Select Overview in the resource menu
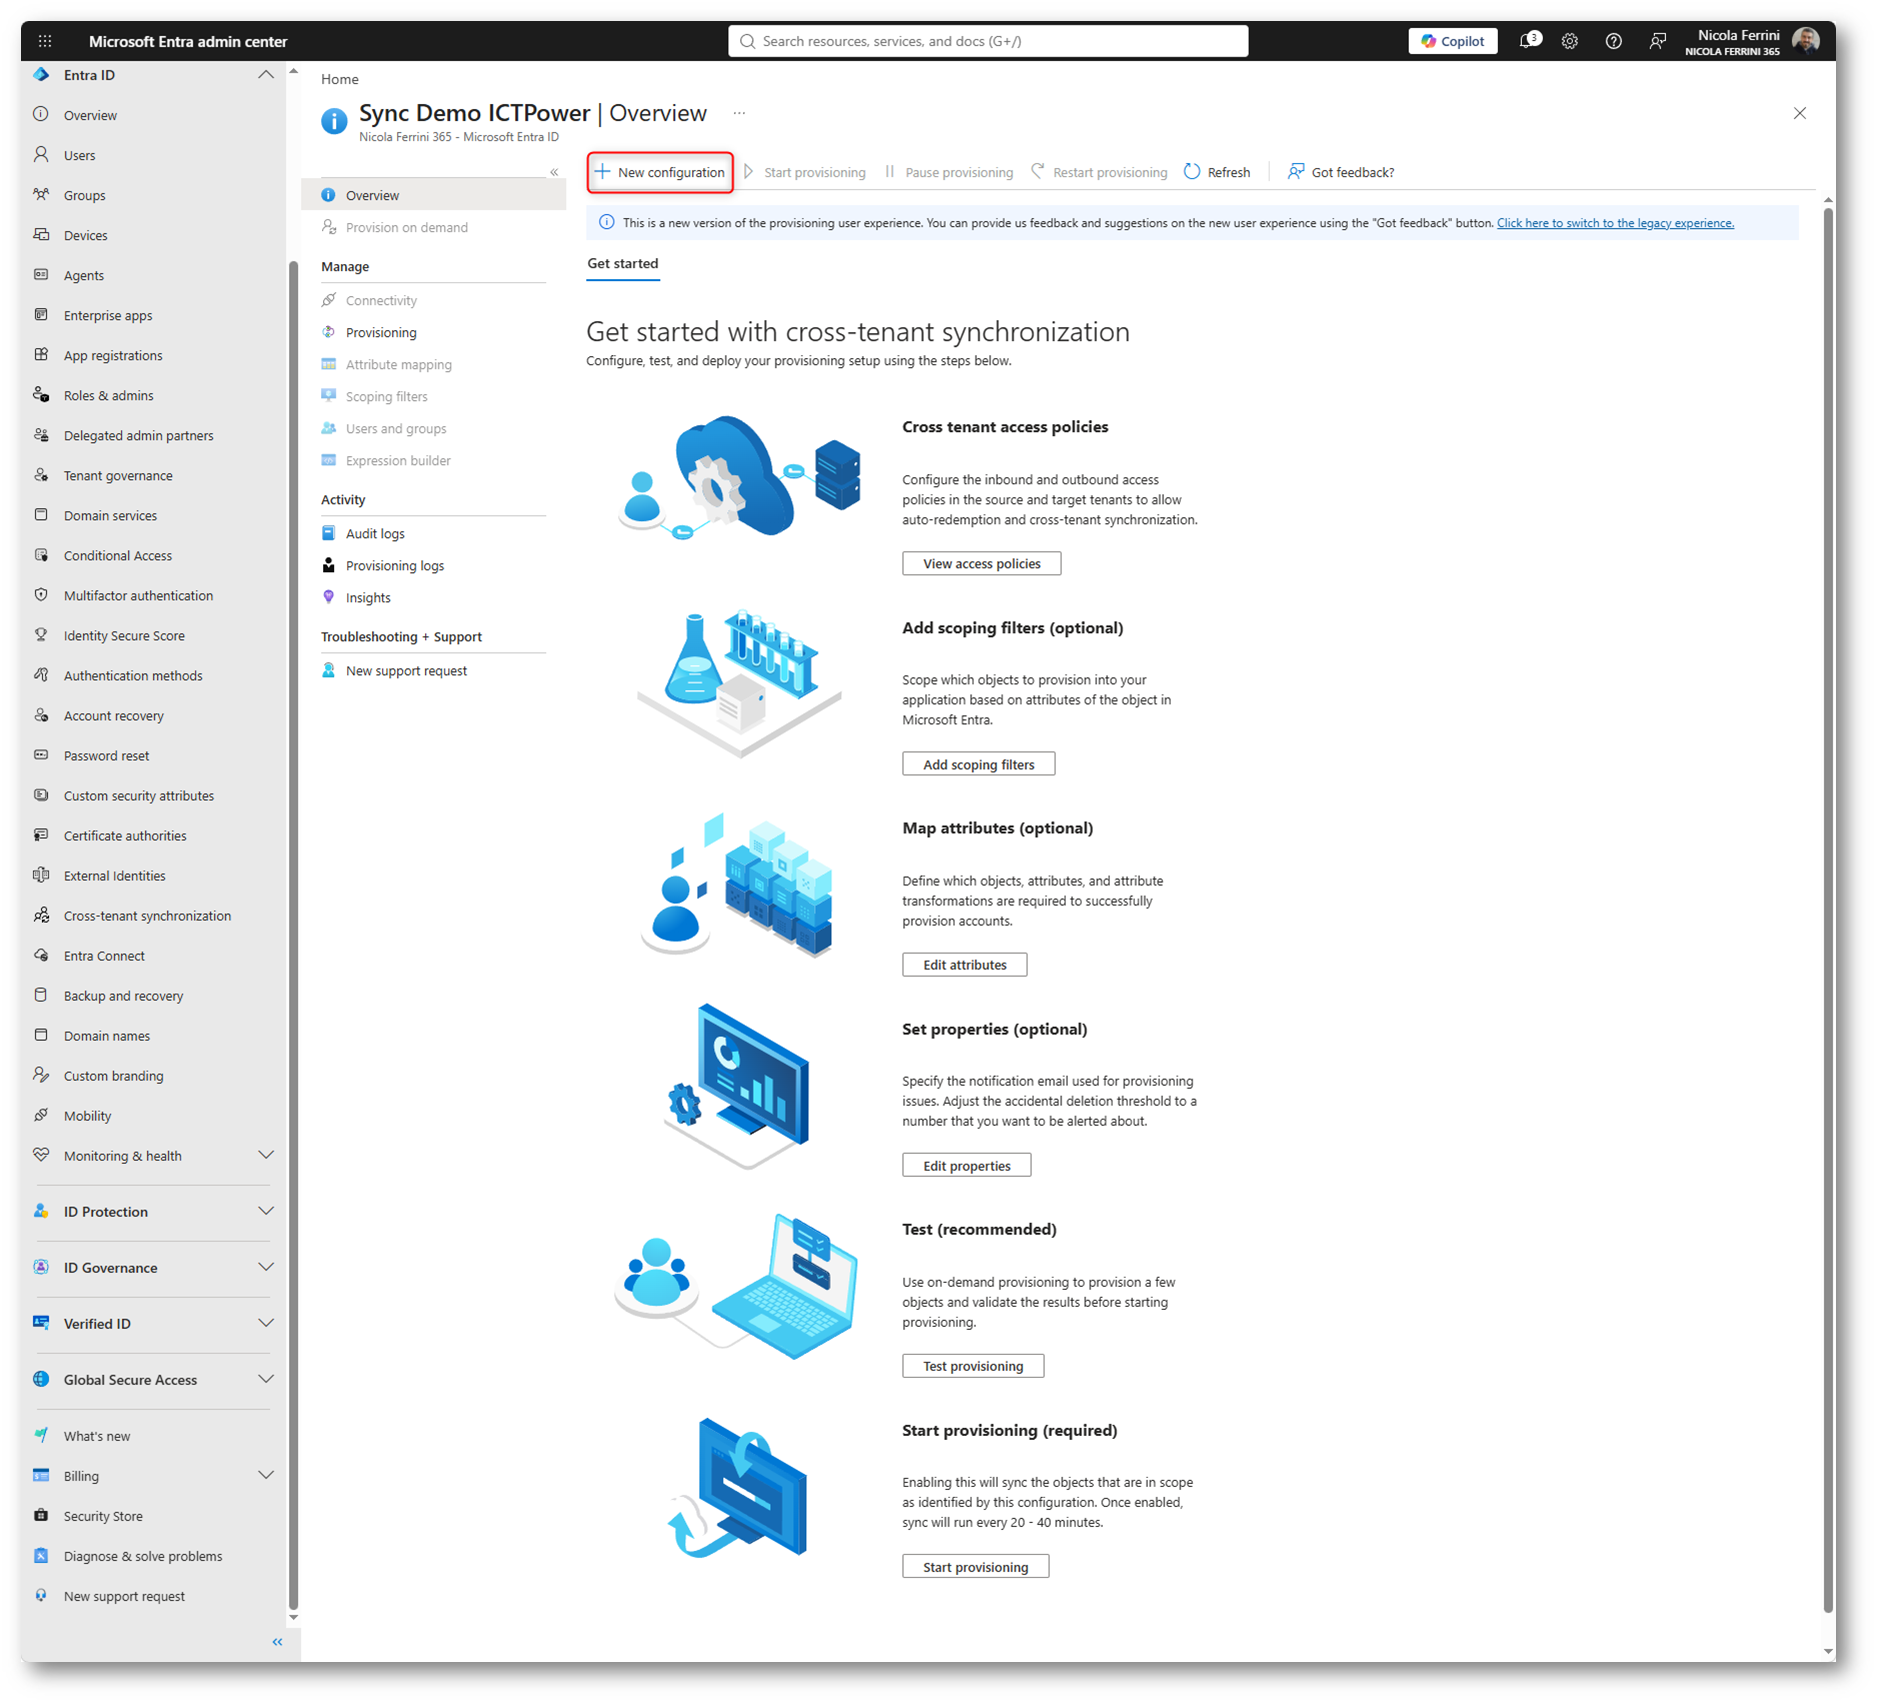The image size is (1878, 1704). click(x=434, y=195)
